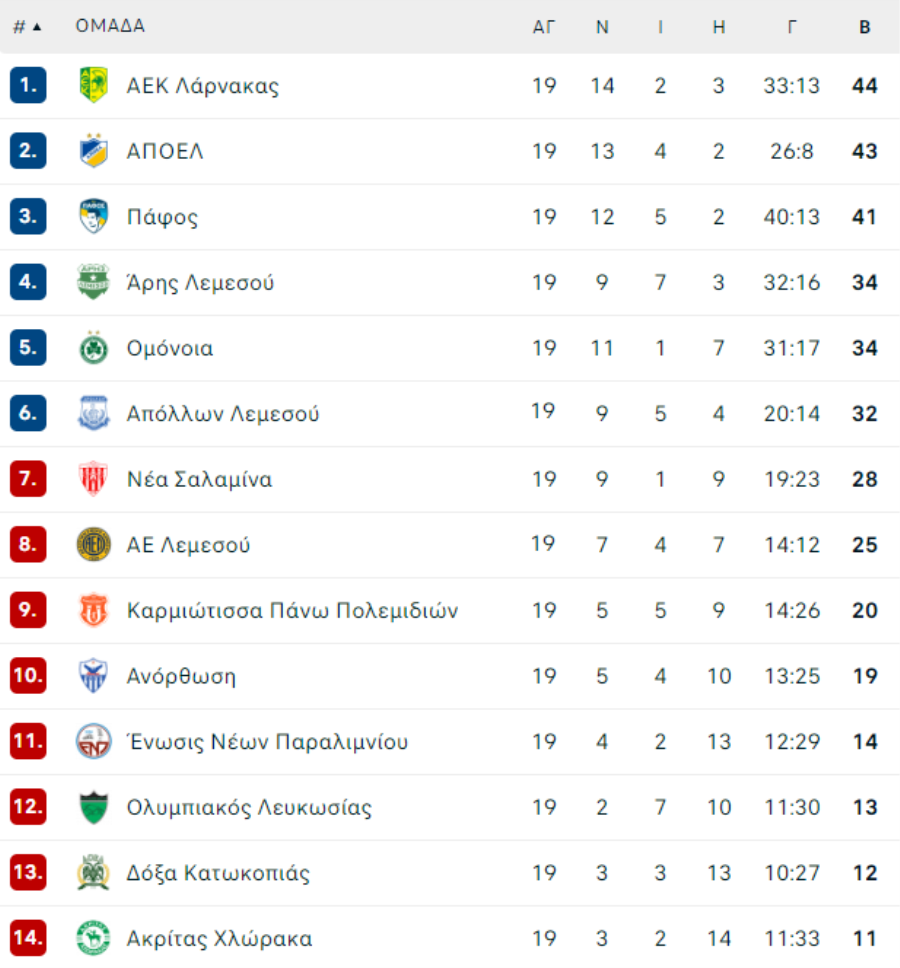Open the Πάφος team logo

[x=94, y=216]
